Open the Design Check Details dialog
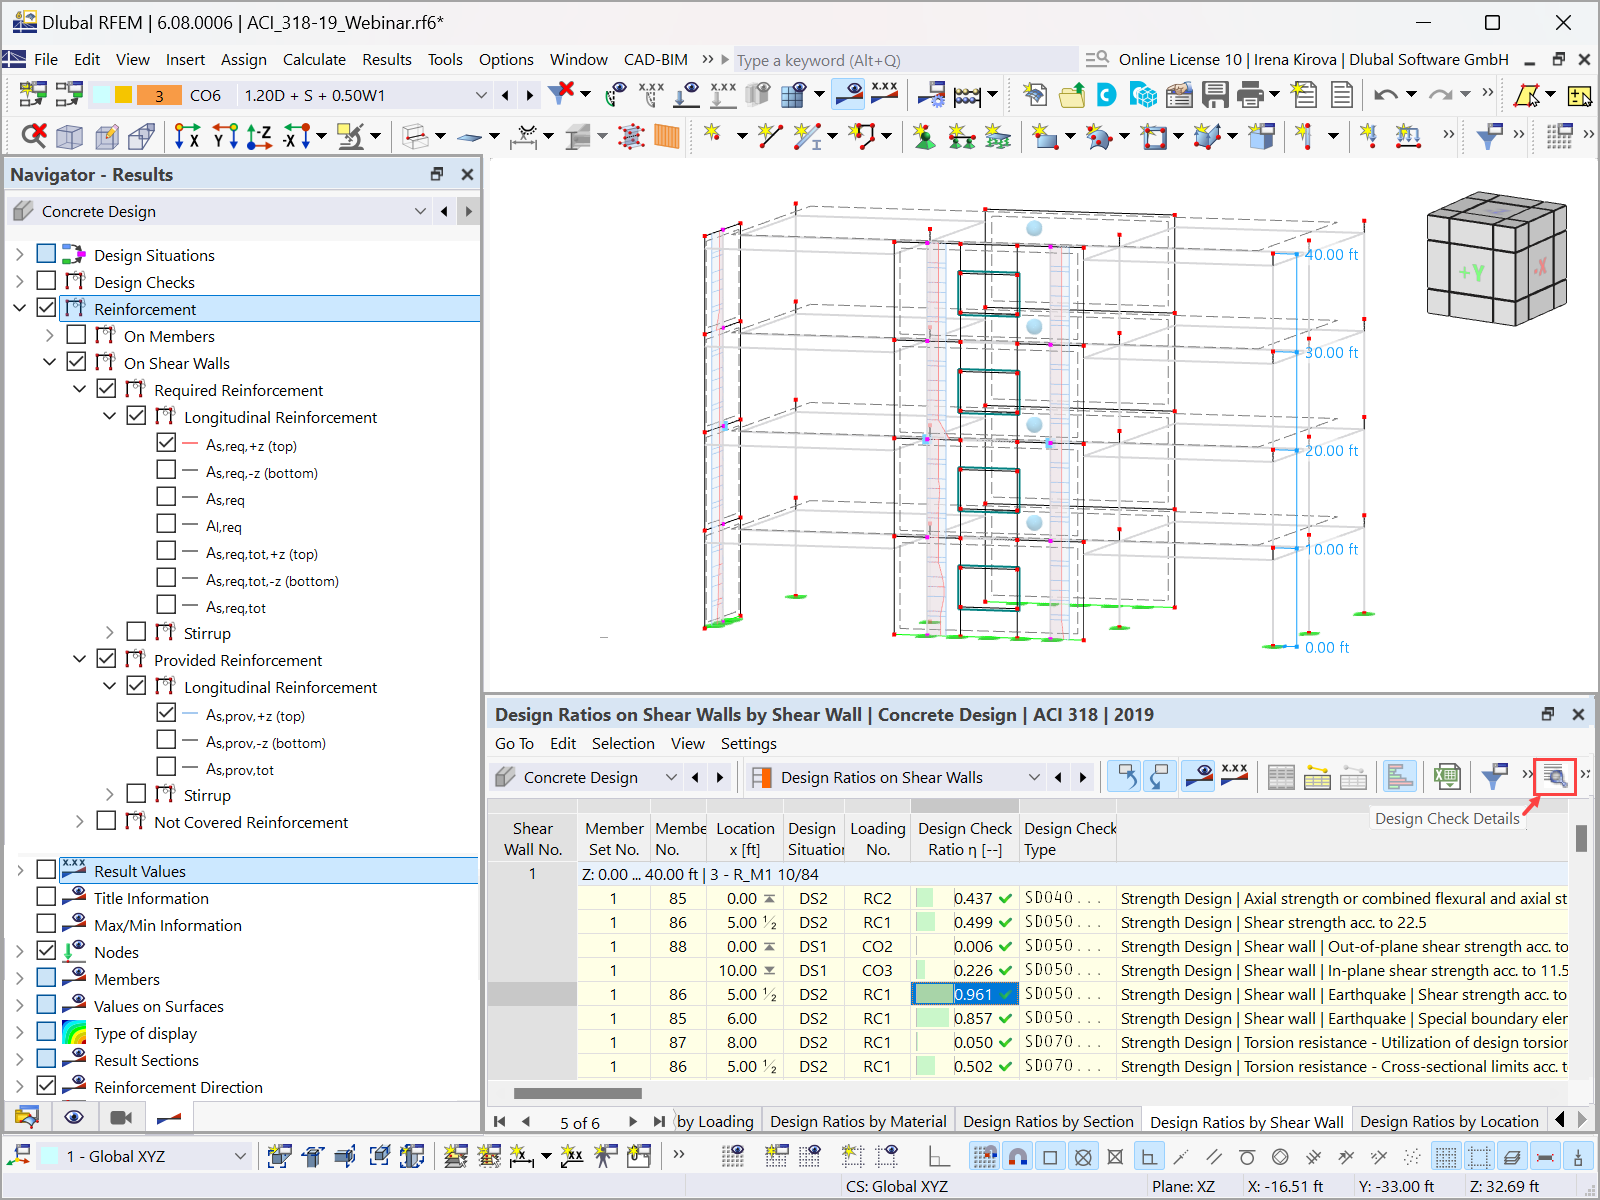This screenshot has width=1600, height=1200. tap(1554, 776)
